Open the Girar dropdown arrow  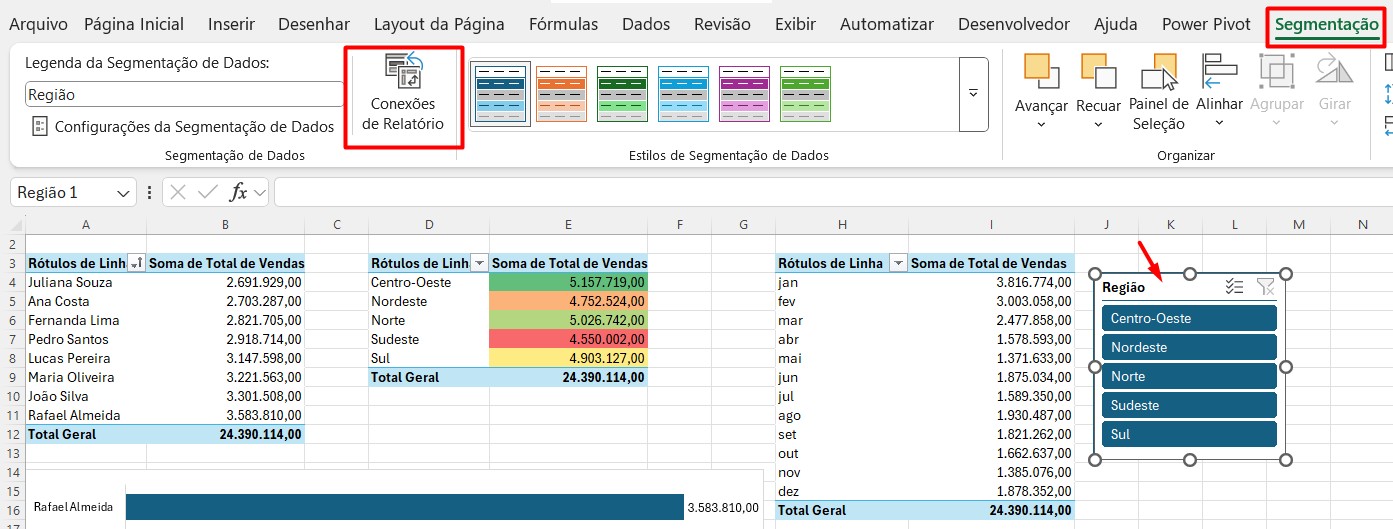point(1334,123)
